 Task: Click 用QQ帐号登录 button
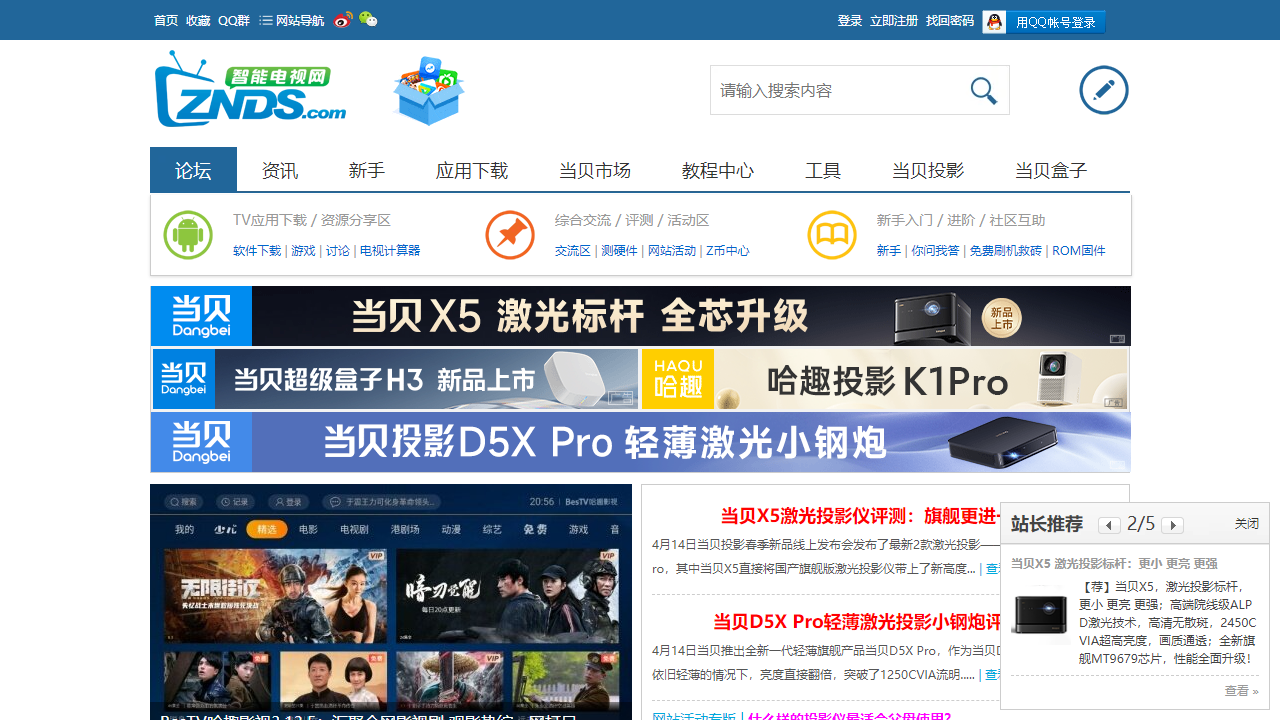[1056, 22]
